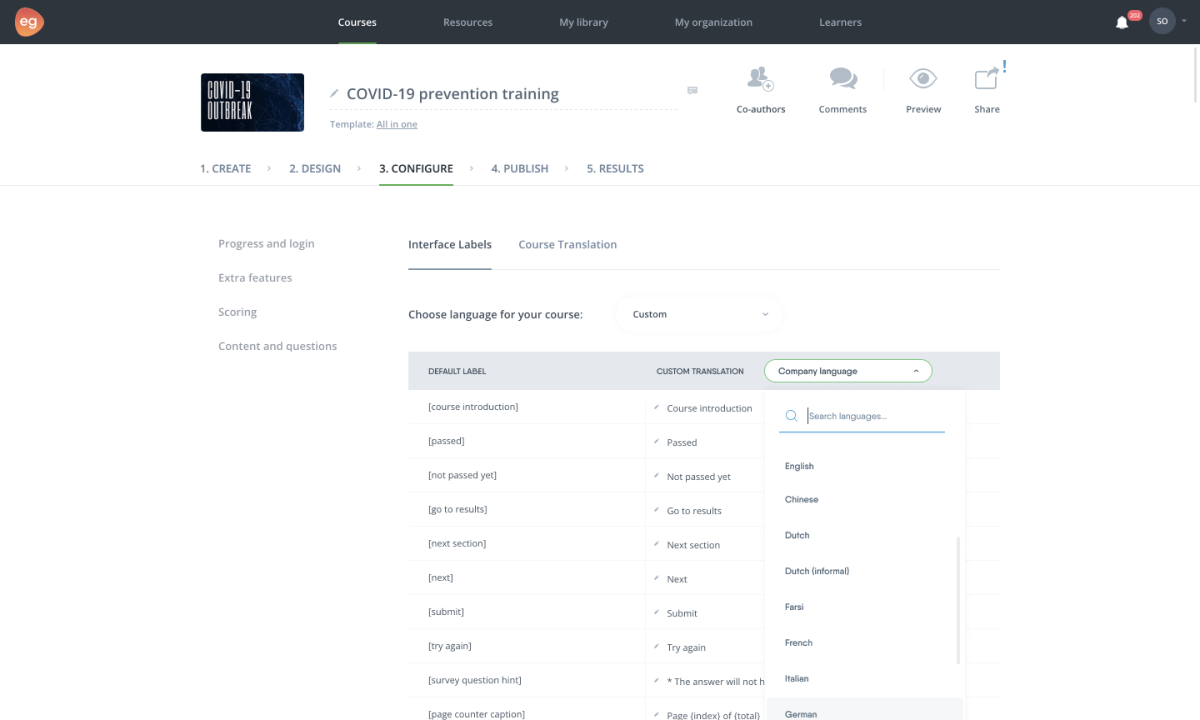The height and width of the screenshot is (720, 1200).
Task: Open Progress and login settings
Action: (x=266, y=243)
